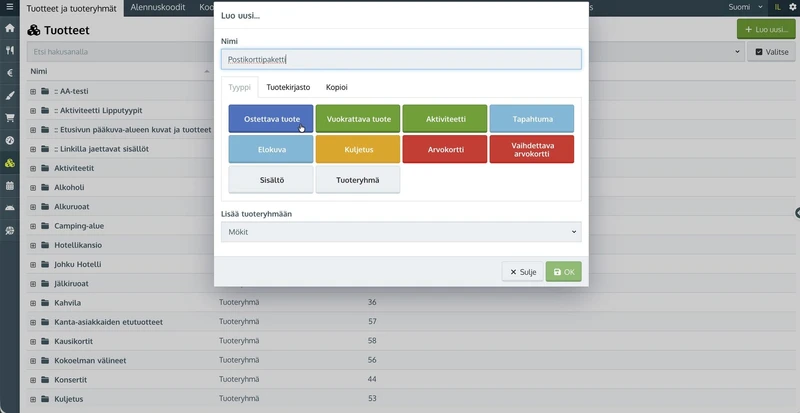Click the Etsi hakusanalla search field
The height and width of the screenshot is (413, 800).
[120, 52]
